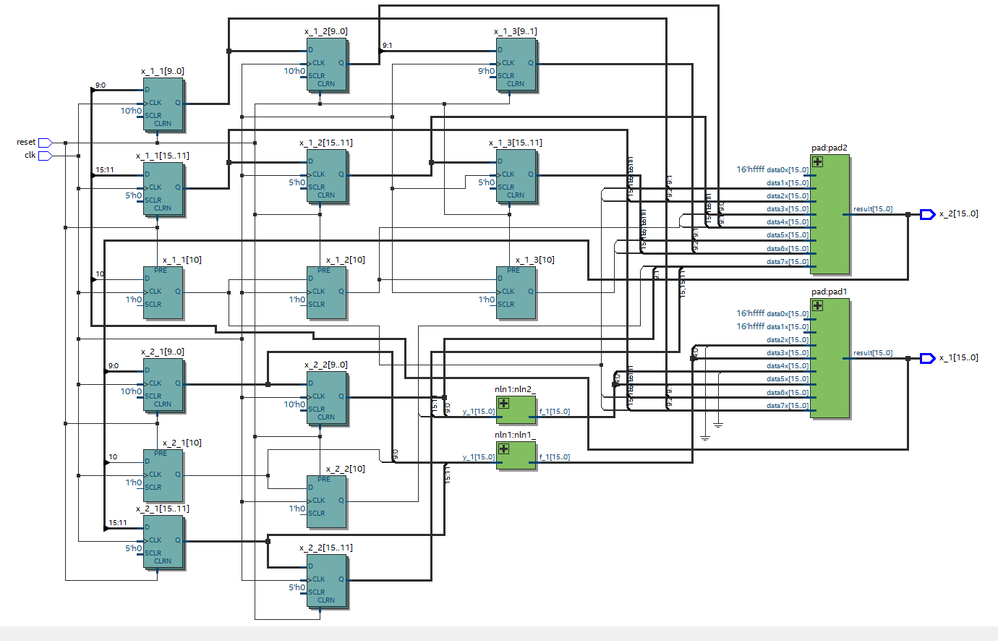Image resolution: width=998 pixels, height=641 pixels.
Task: Select the x_1_1[10] flip-flop block
Action: (163, 293)
